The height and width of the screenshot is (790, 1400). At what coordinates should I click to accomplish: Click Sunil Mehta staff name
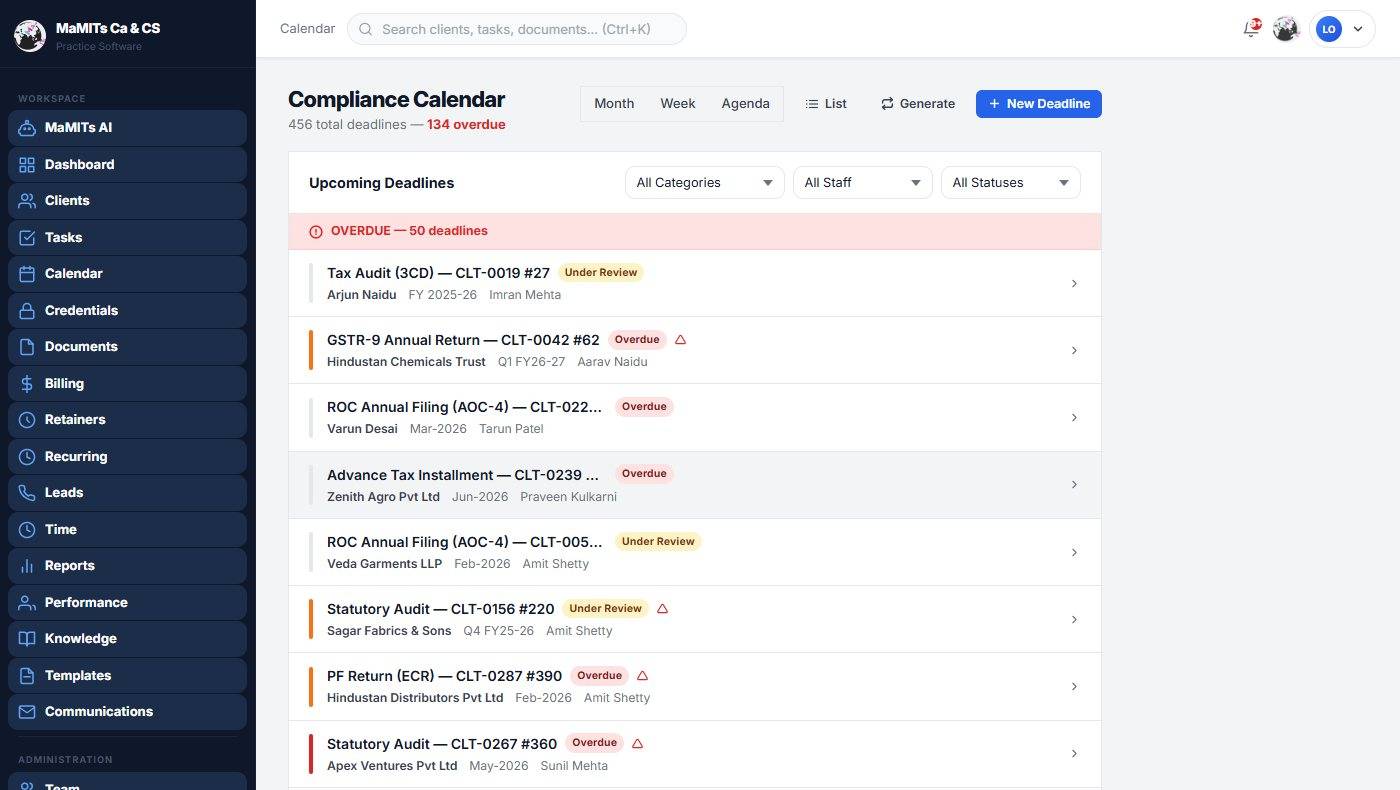coord(574,765)
